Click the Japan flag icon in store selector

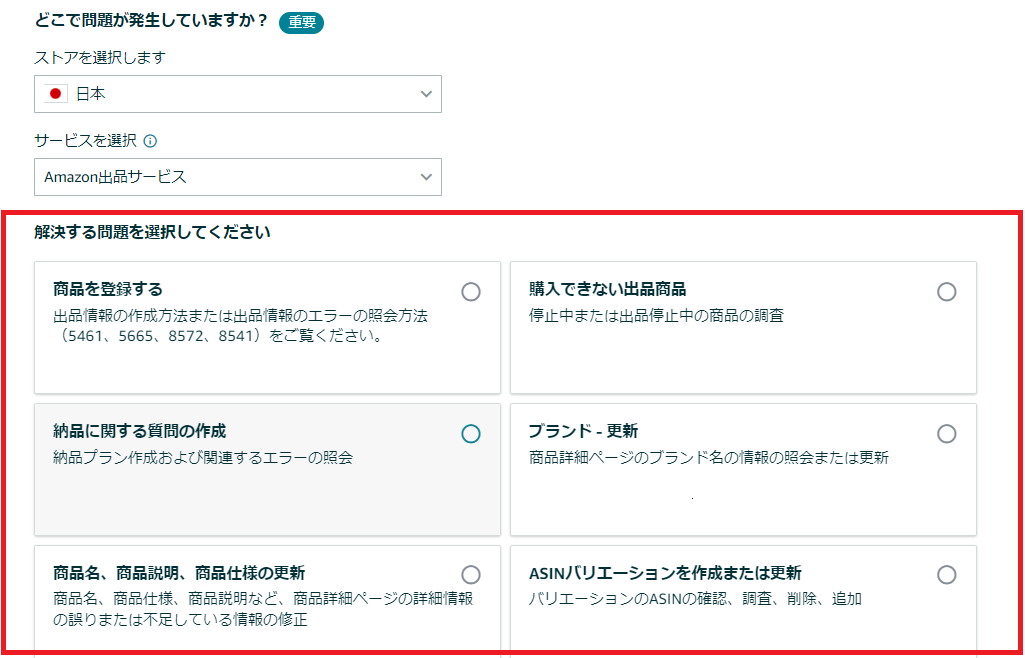[x=56, y=94]
